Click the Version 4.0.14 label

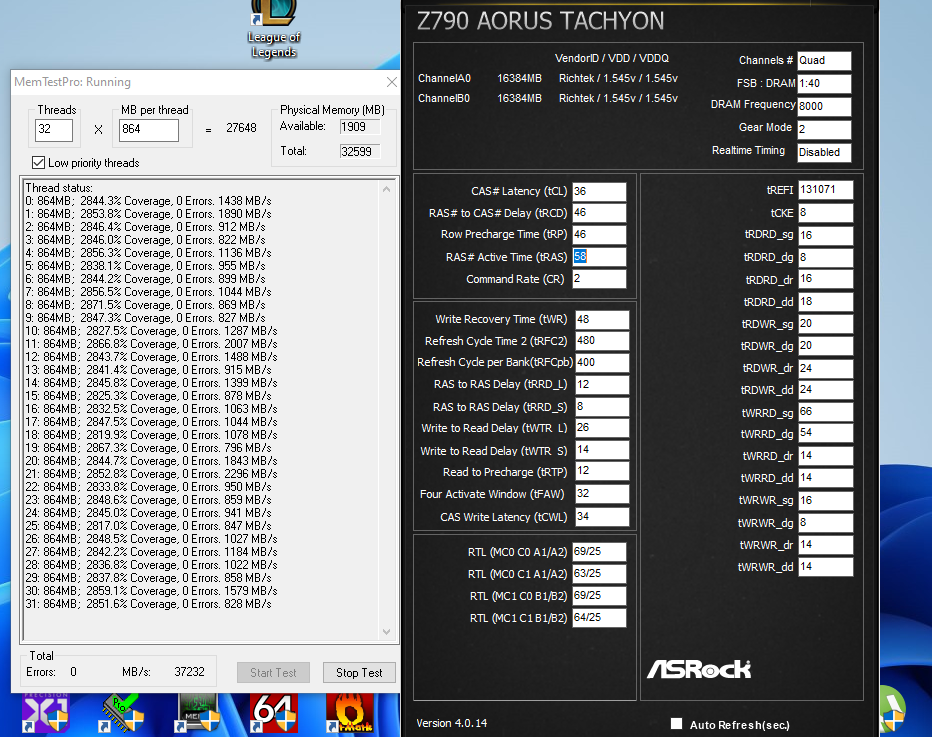(451, 723)
